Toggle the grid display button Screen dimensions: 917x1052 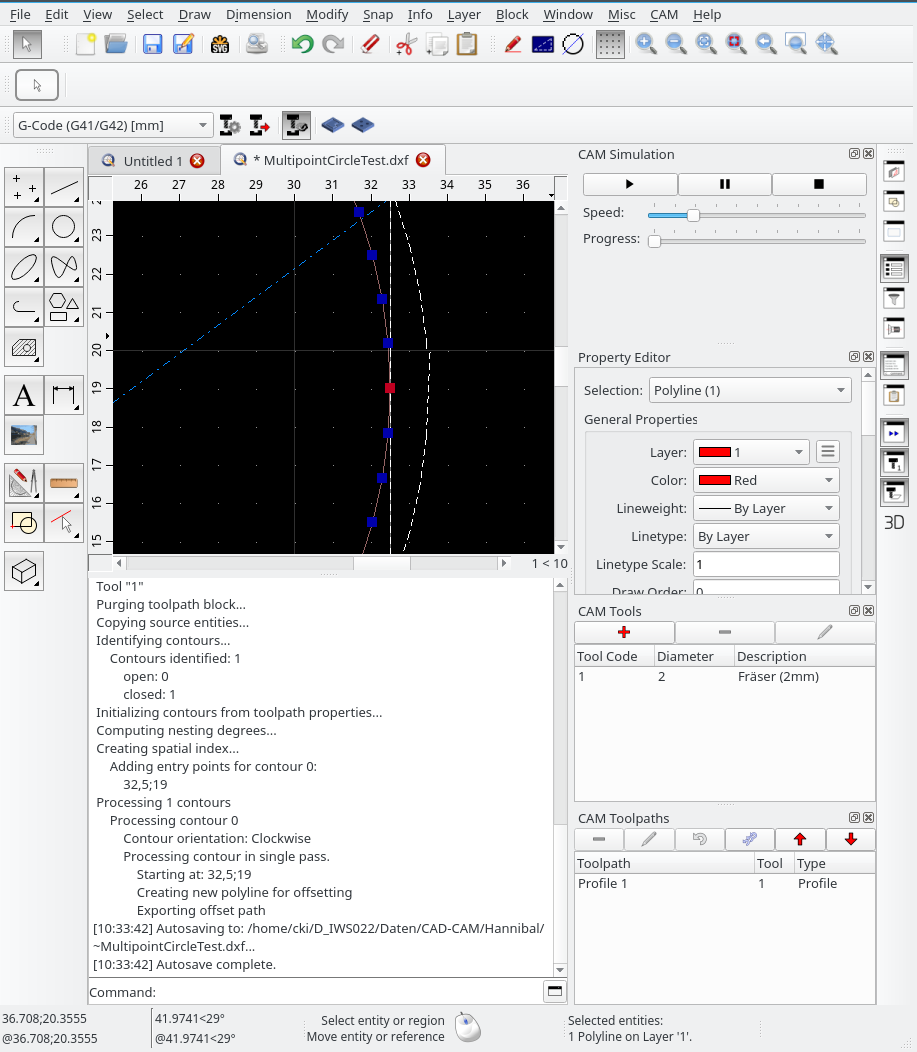pos(610,44)
